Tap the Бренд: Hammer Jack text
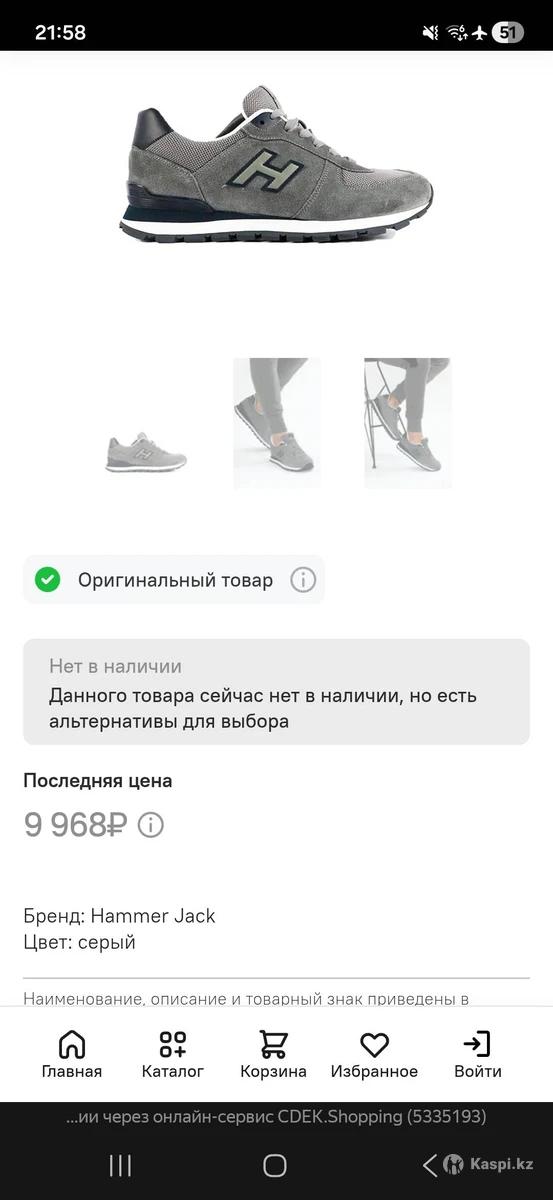This screenshot has height=1200, width=553. pyautogui.click(x=119, y=916)
